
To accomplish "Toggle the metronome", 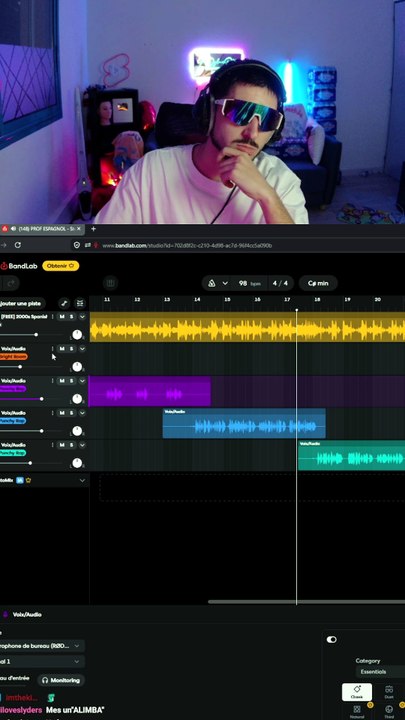I will (x=212, y=283).
